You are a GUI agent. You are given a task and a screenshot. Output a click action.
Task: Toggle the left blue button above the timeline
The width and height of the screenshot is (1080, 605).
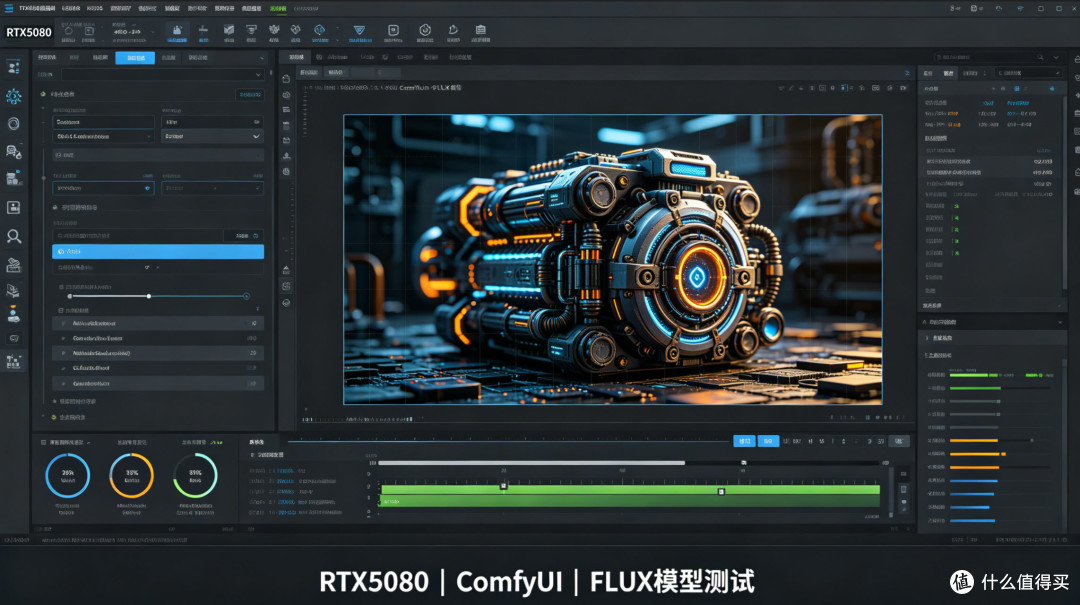tap(744, 441)
